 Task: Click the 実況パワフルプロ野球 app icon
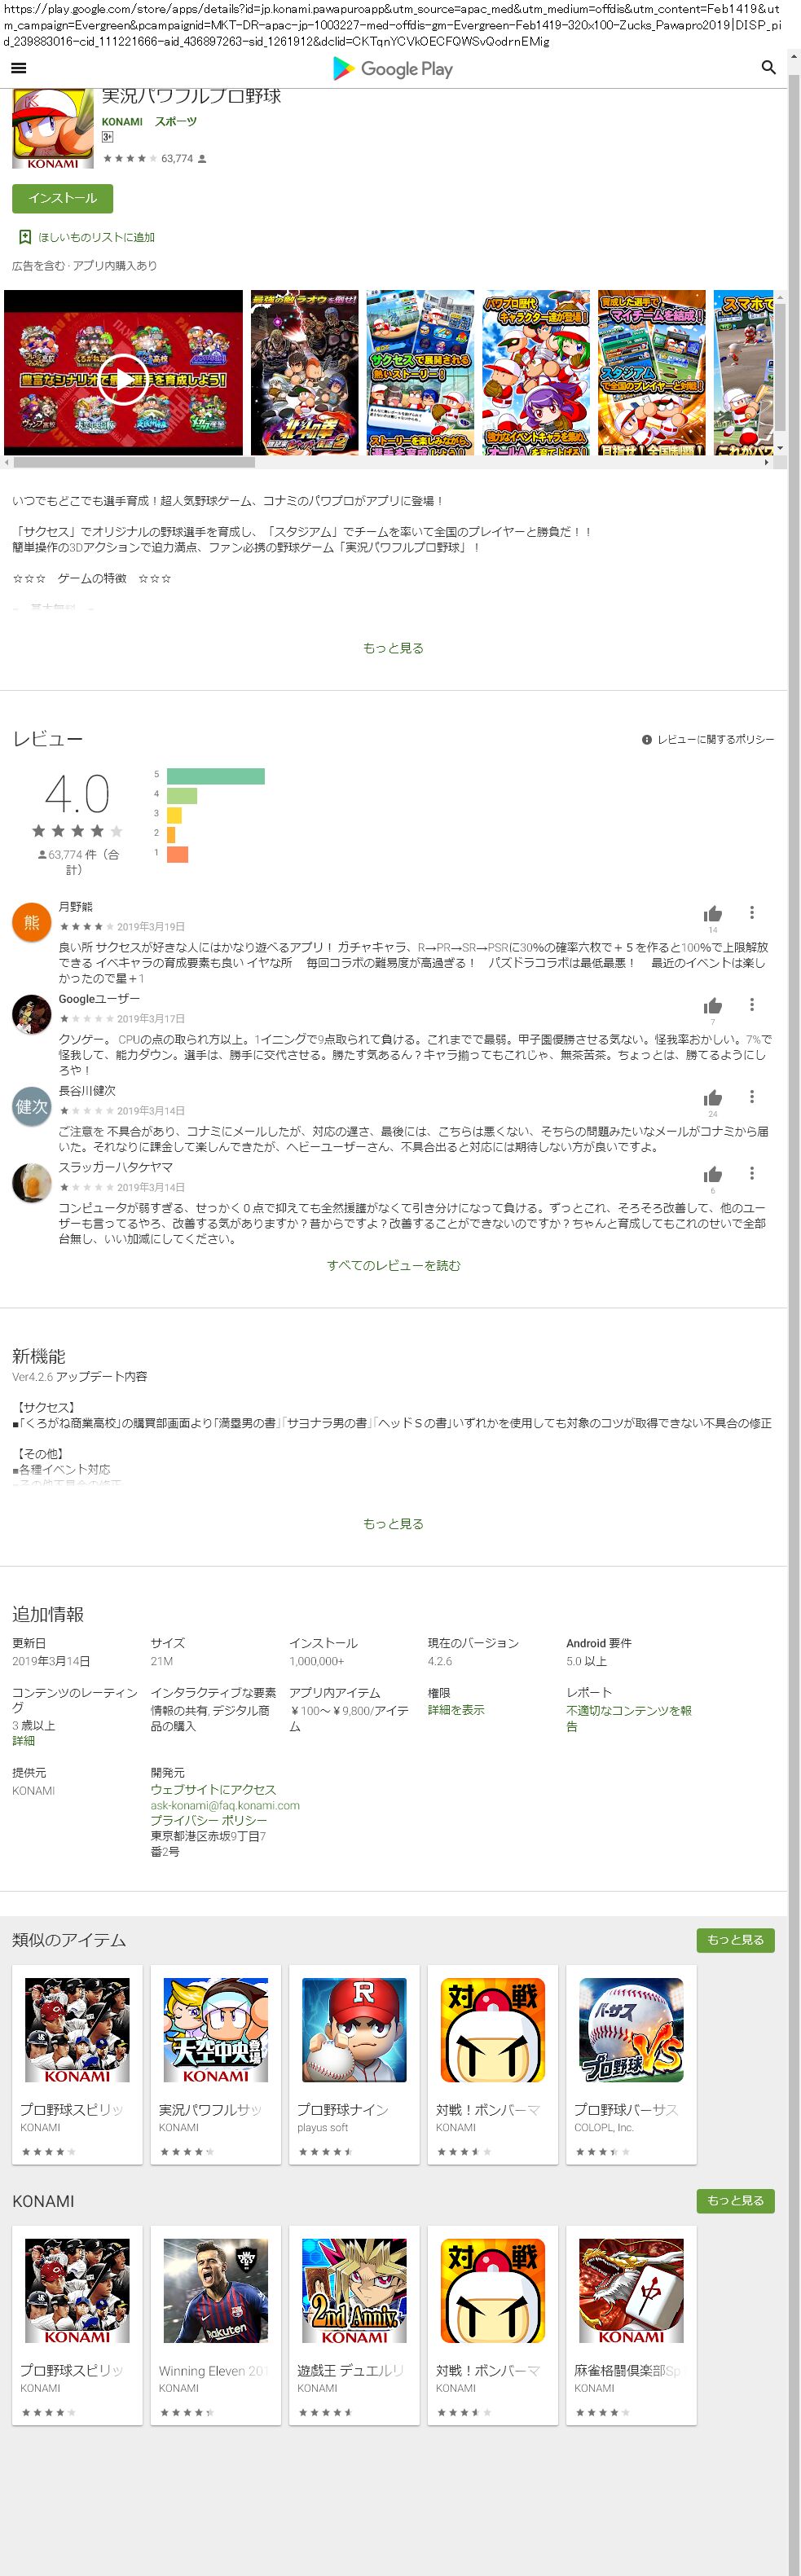point(52,128)
